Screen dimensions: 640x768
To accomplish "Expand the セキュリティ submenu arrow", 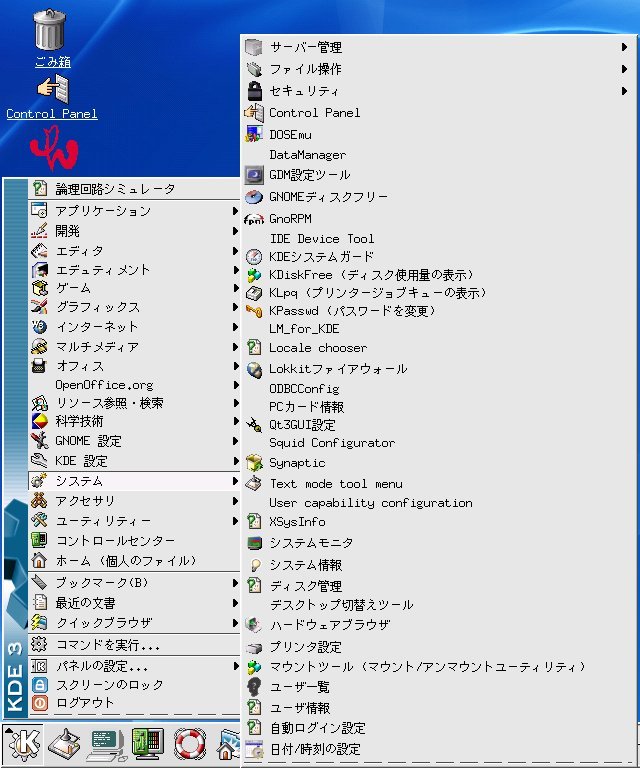I will pyautogui.click(x=624, y=91).
